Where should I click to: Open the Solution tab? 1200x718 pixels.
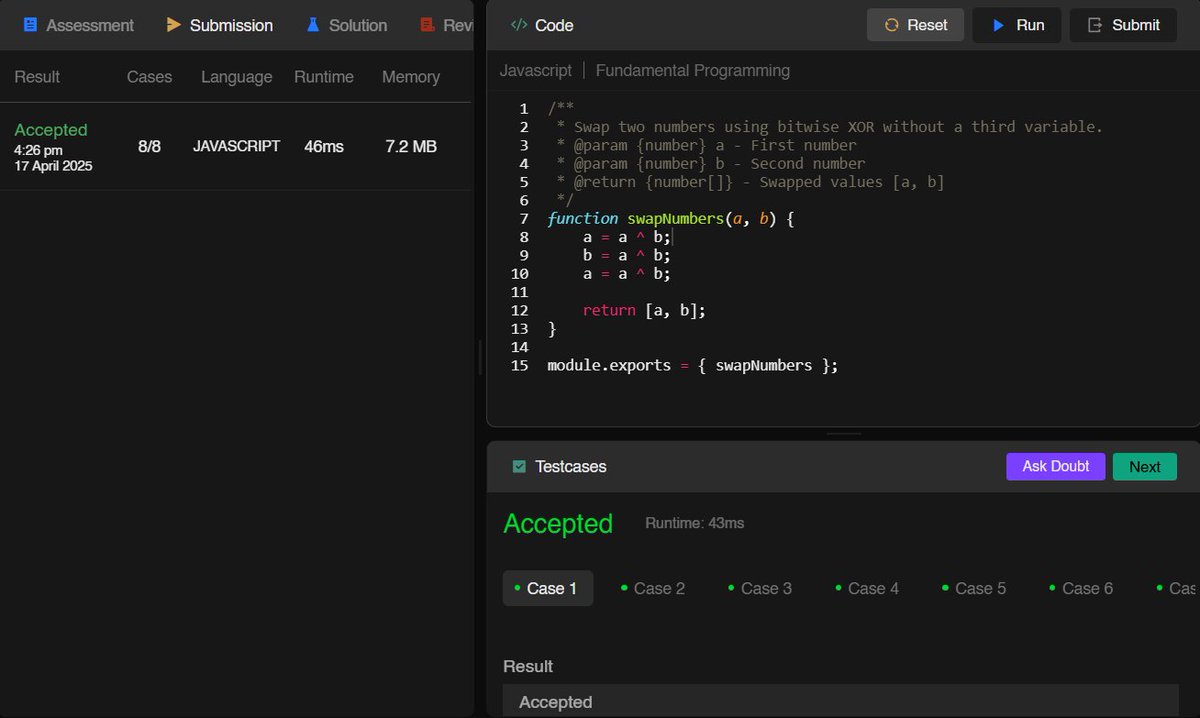click(345, 25)
